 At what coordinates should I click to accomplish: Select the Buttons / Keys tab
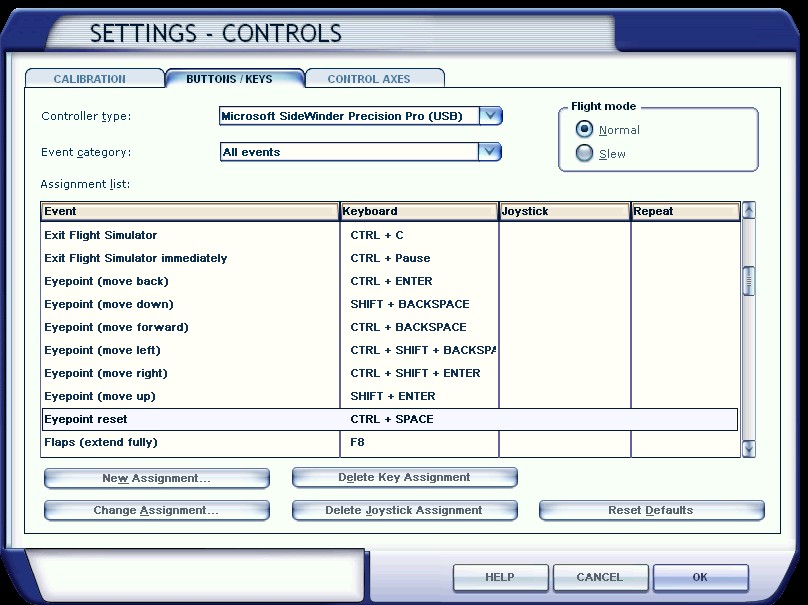point(229,79)
